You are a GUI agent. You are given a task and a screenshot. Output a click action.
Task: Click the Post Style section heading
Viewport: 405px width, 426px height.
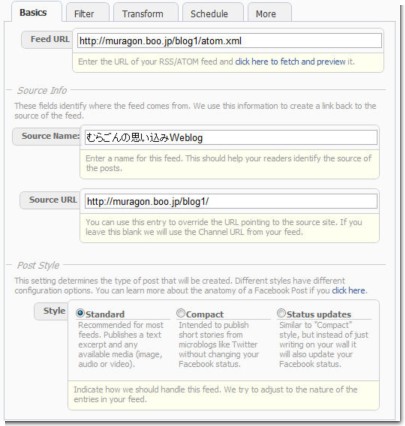pos(38,265)
